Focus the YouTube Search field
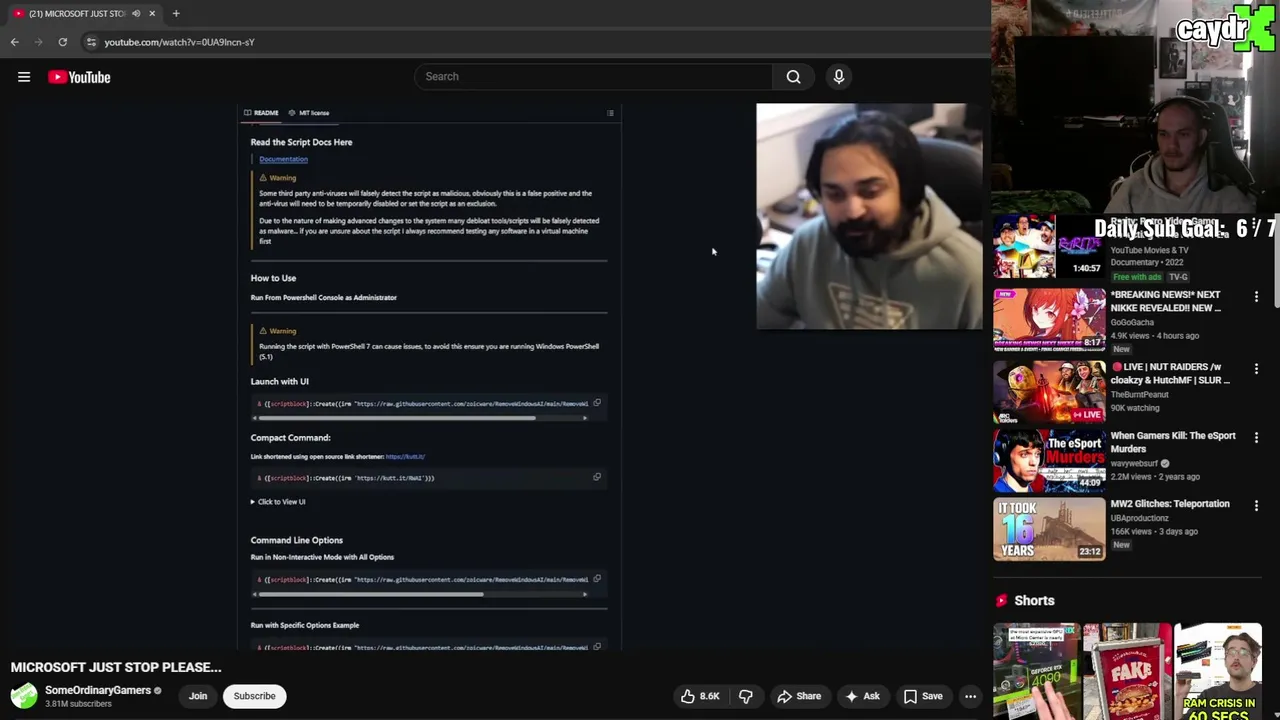The image size is (1280, 720). click(594, 76)
